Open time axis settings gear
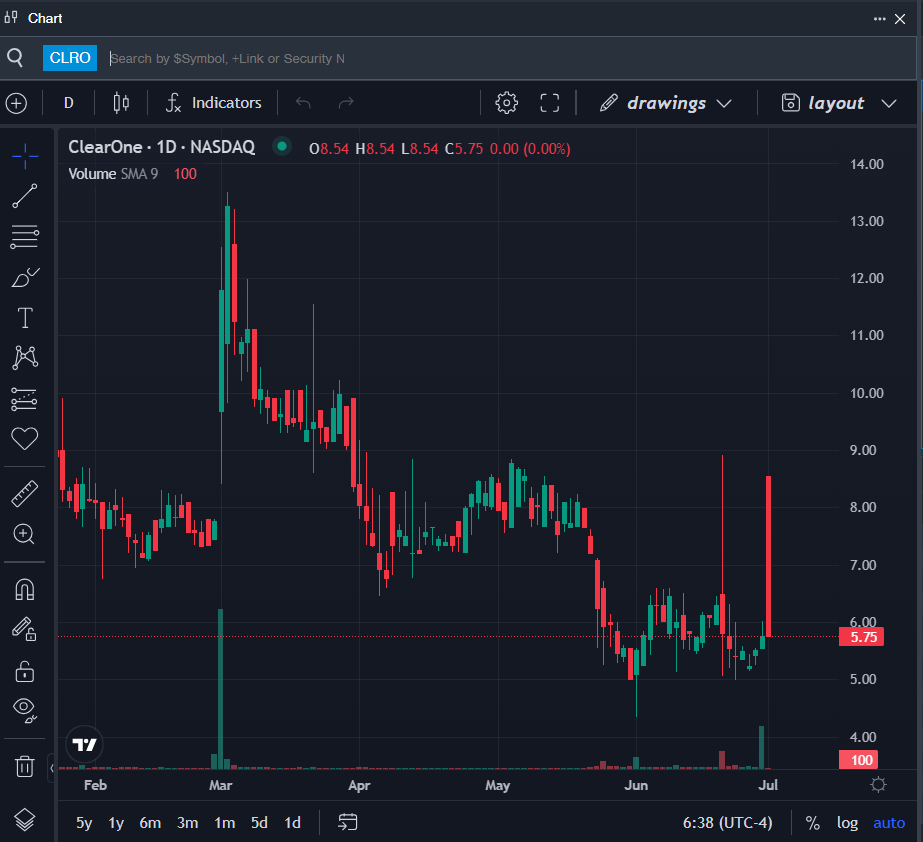This screenshot has width=923, height=842. pos(878,784)
